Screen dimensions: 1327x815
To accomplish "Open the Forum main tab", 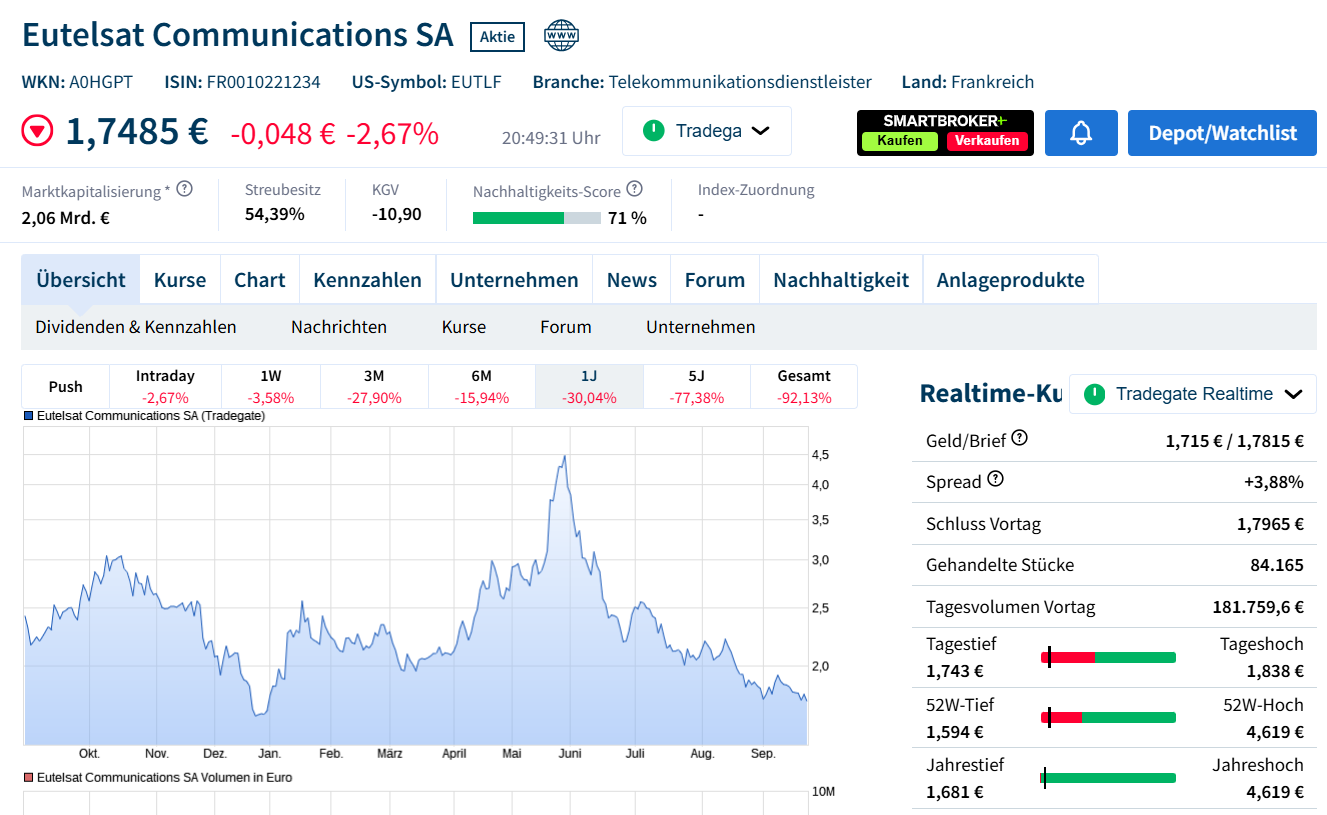I will (x=715, y=280).
